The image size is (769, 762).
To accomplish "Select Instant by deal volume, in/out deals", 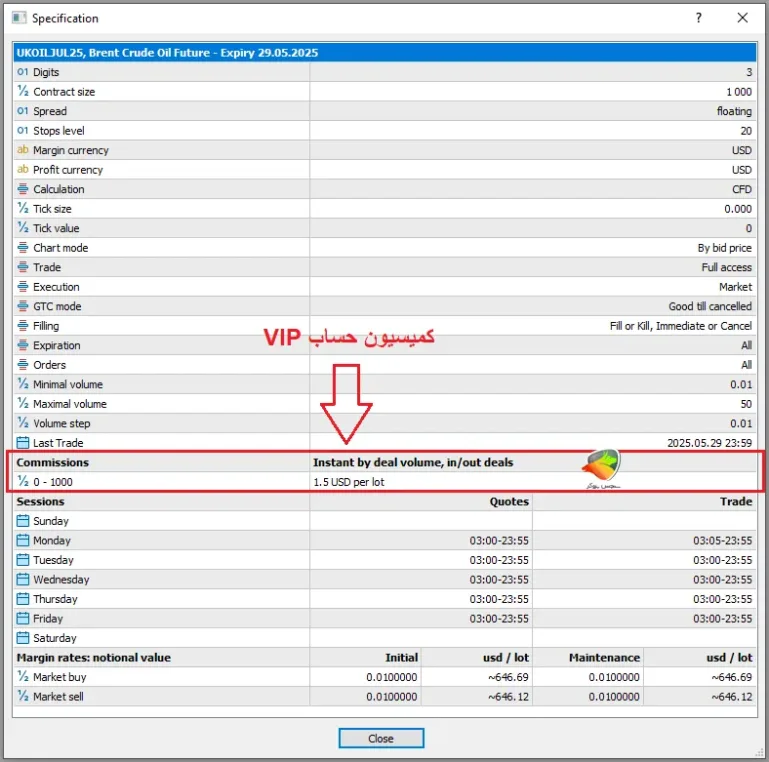I will (x=413, y=462).
